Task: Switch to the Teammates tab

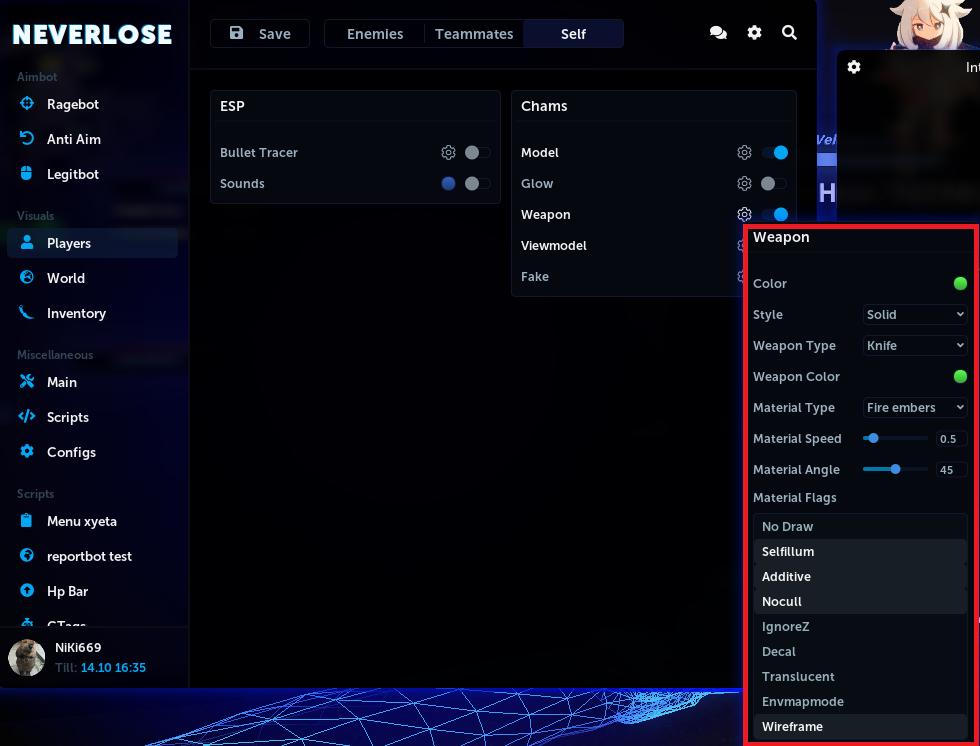Action: [x=474, y=34]
